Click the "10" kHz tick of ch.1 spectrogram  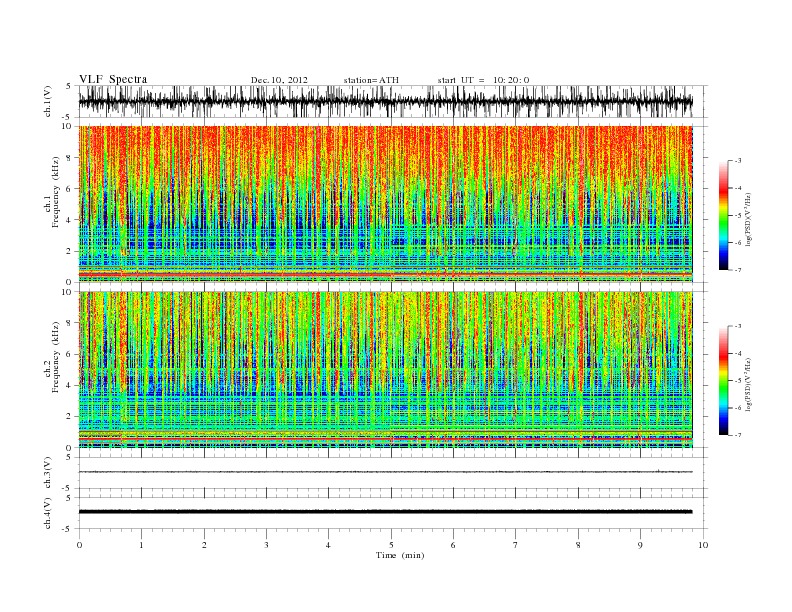click(x=68, y=126)
